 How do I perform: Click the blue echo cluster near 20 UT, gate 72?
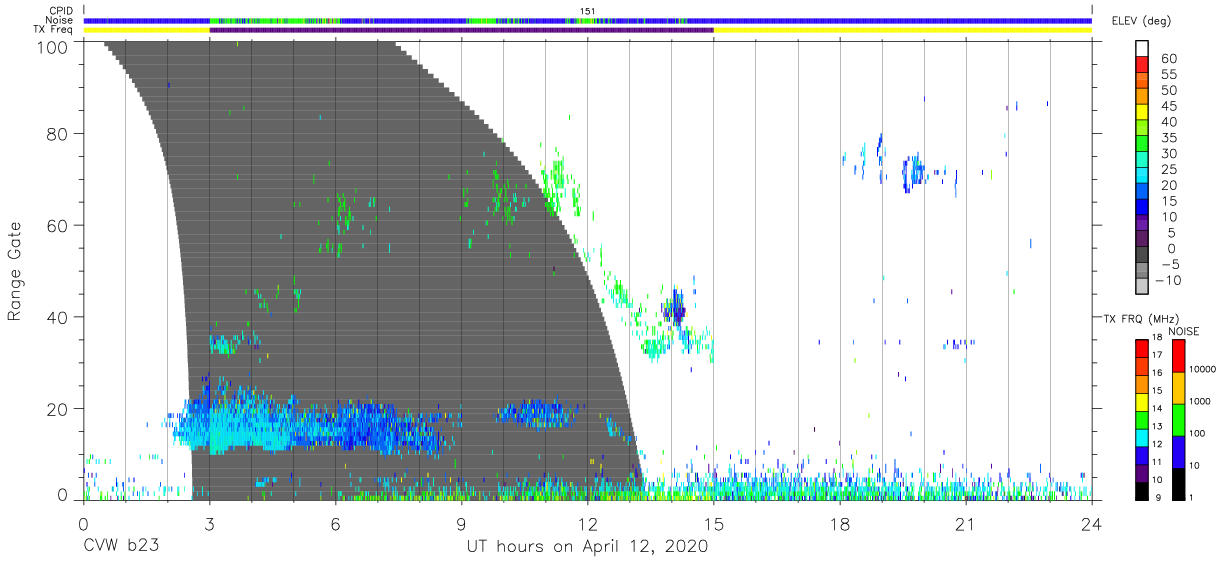[x=913, y=172]
